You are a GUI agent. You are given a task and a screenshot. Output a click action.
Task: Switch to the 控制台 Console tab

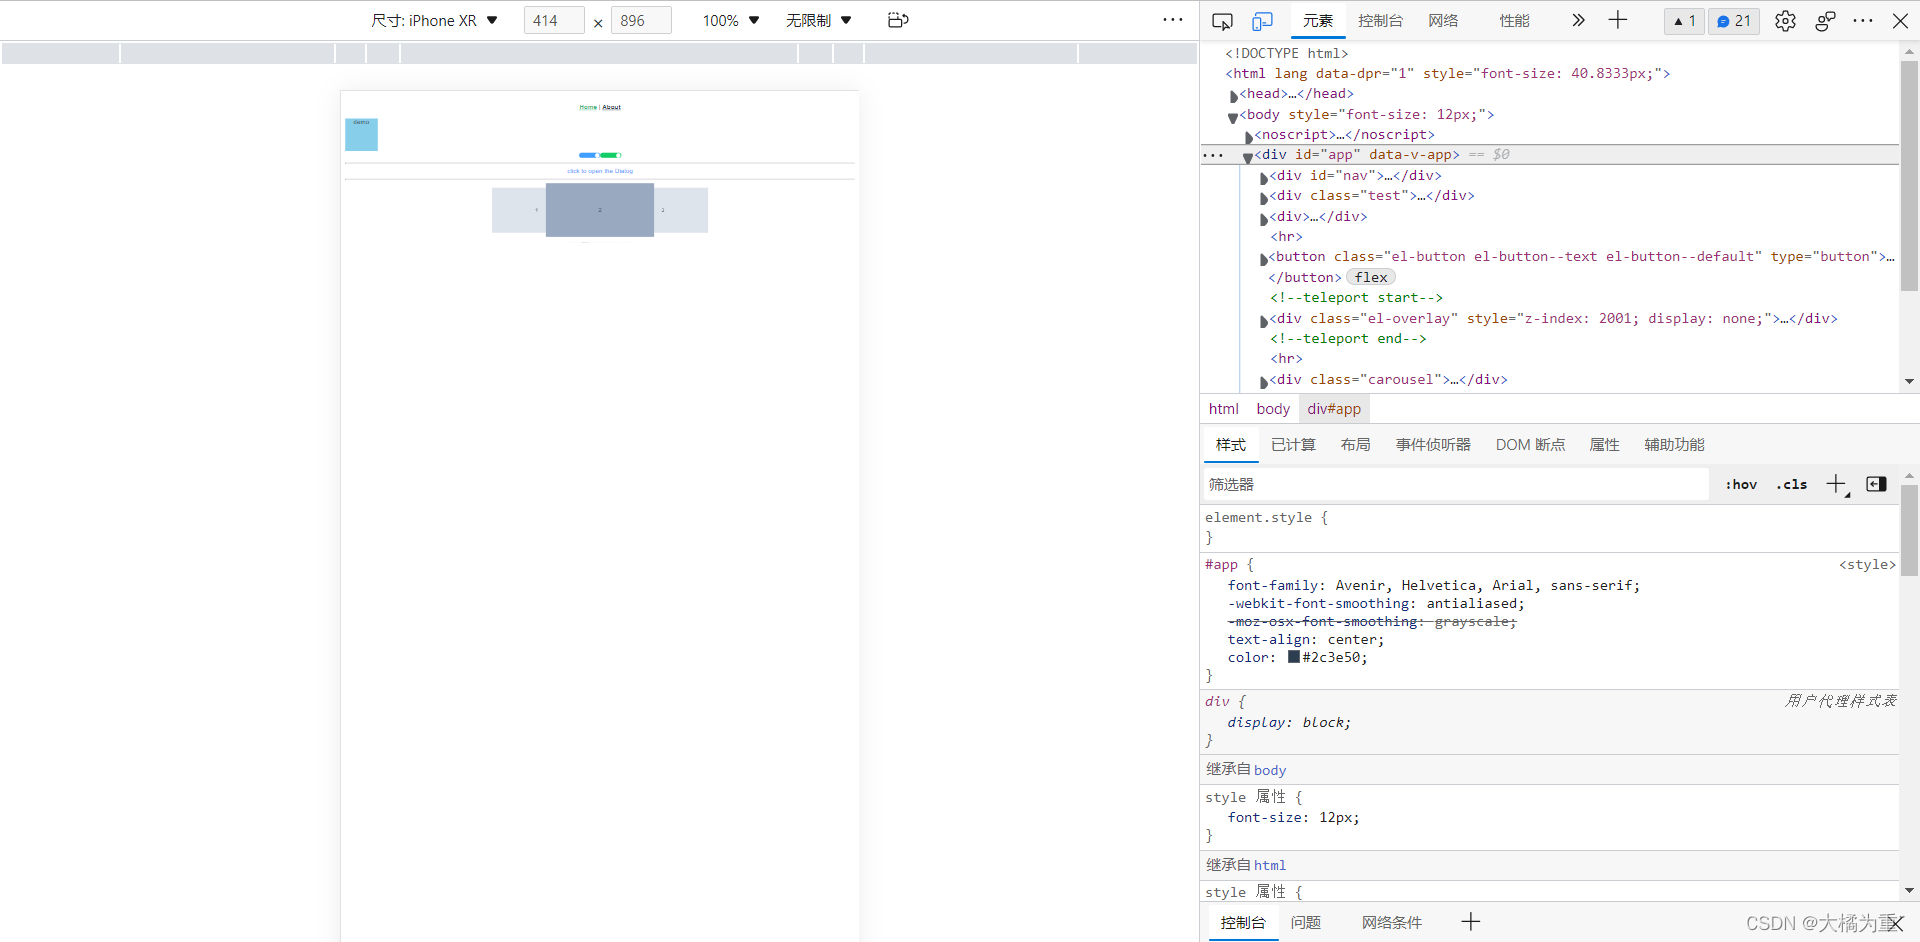[x=1380, y=21]
